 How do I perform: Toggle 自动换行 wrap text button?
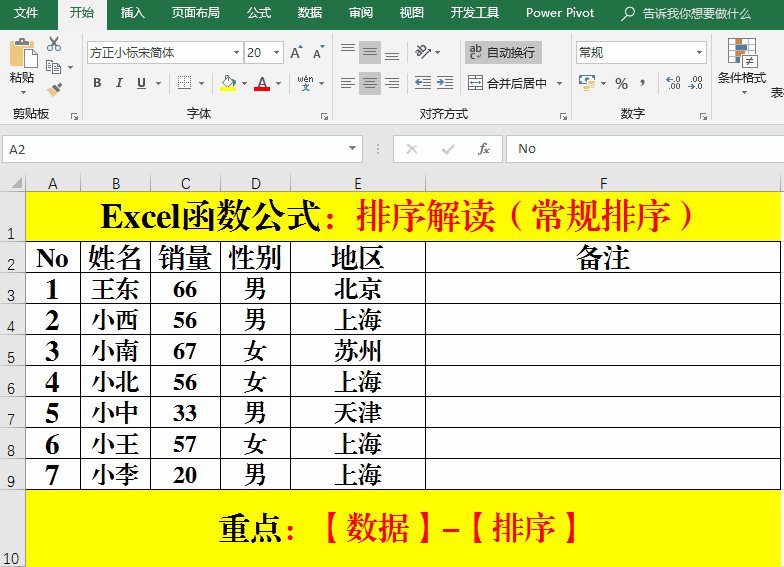pos(503,52)
